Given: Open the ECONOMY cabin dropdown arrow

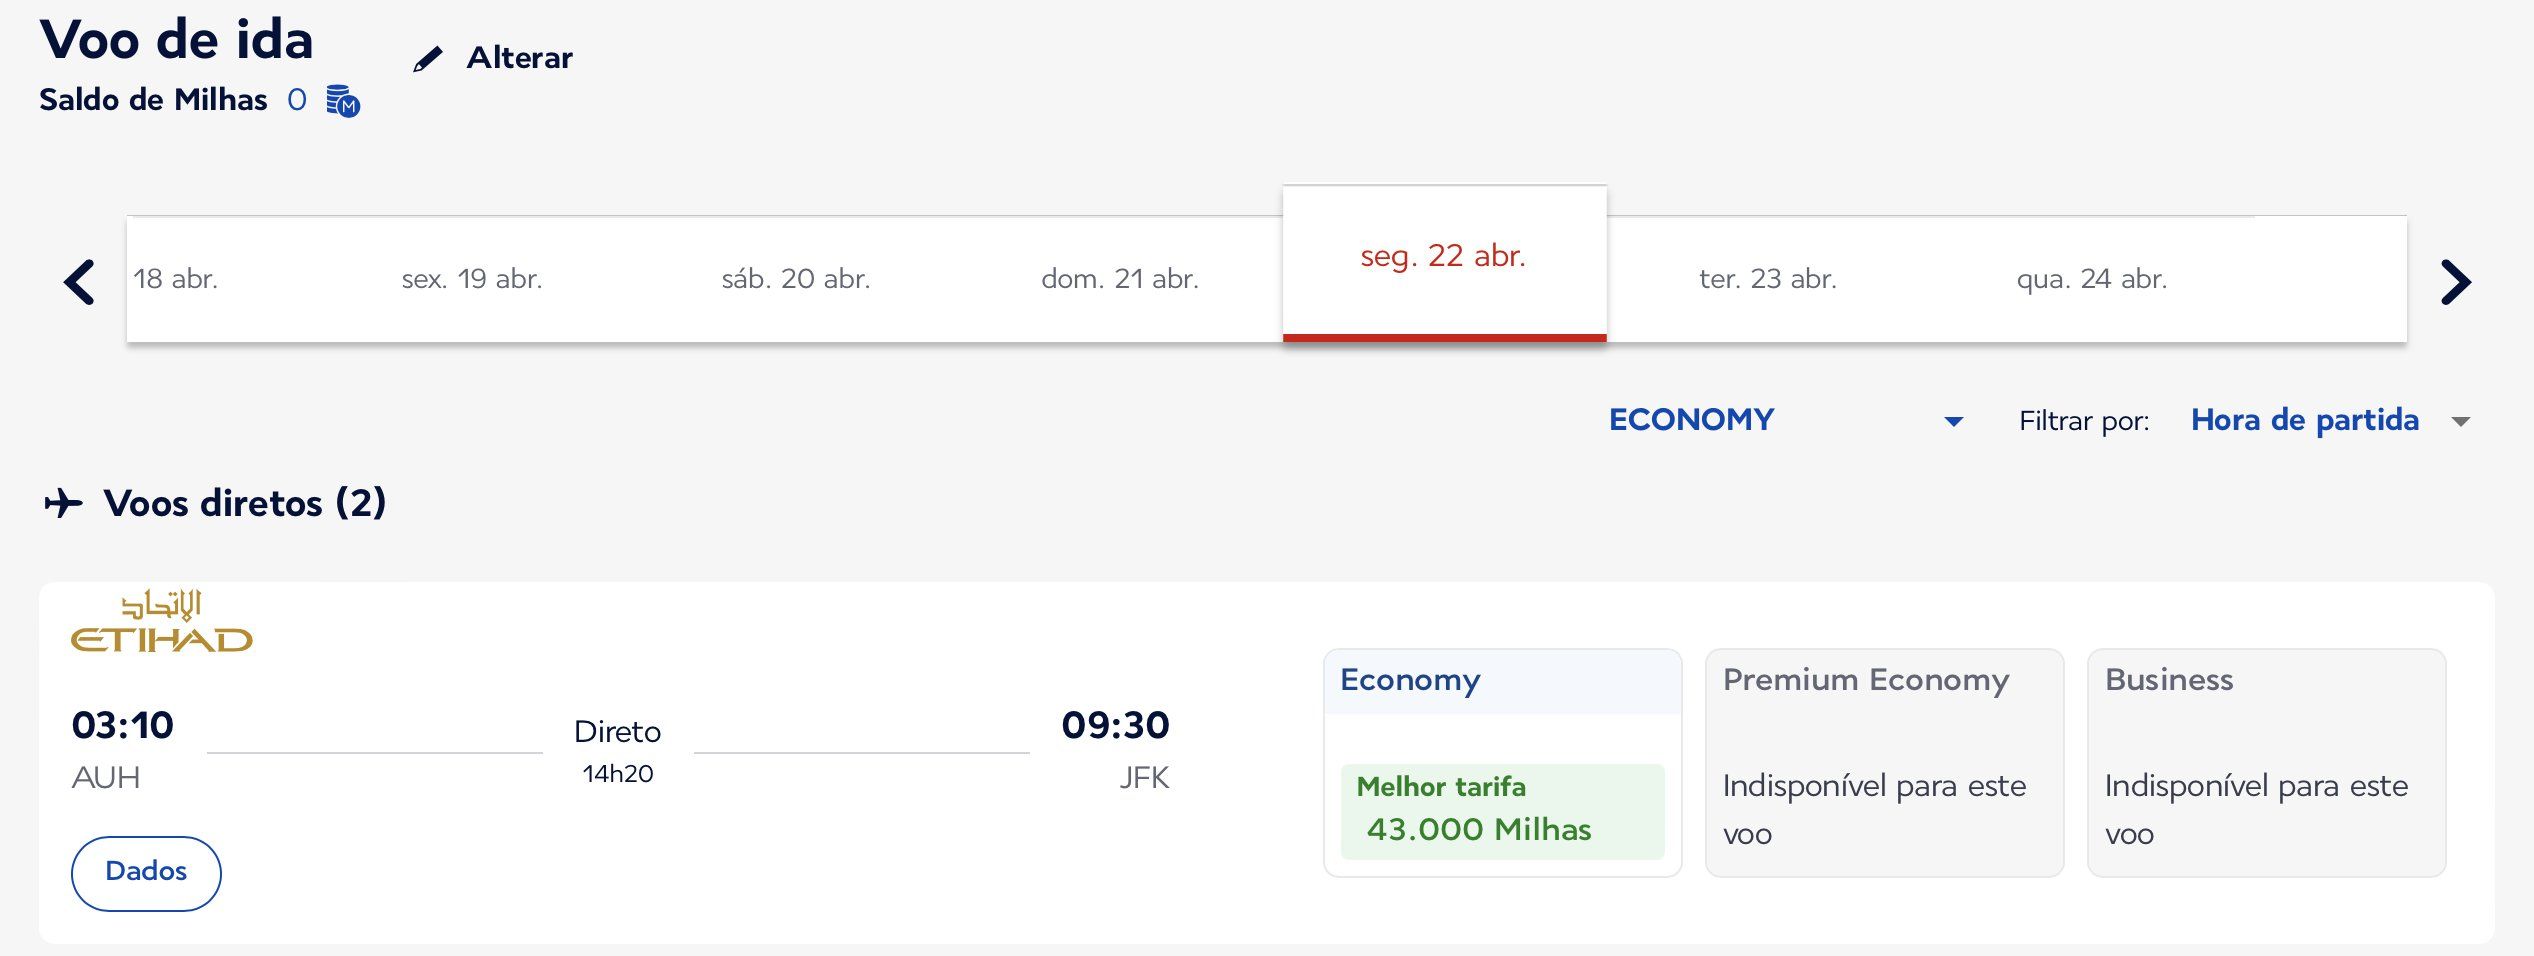Looking at the screenshot, I should click(x=1953, y=422).
